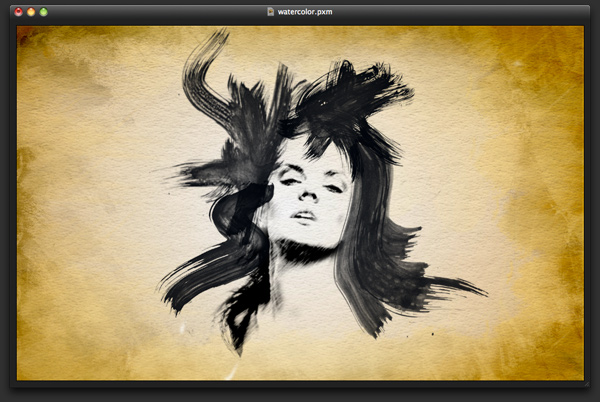This screenshot has width=600, height=402.
Task: Click the yellow minimize window button
Action: click(x=31, y=12)
